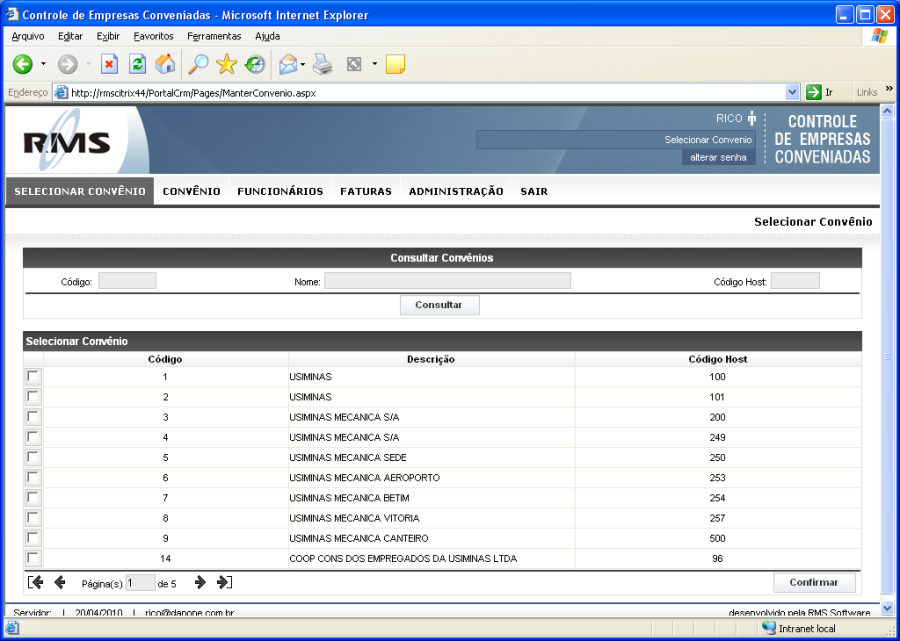Open the Ferramentas menu
Viewport: 900px width, 641px height.
(x=214, y=36)
